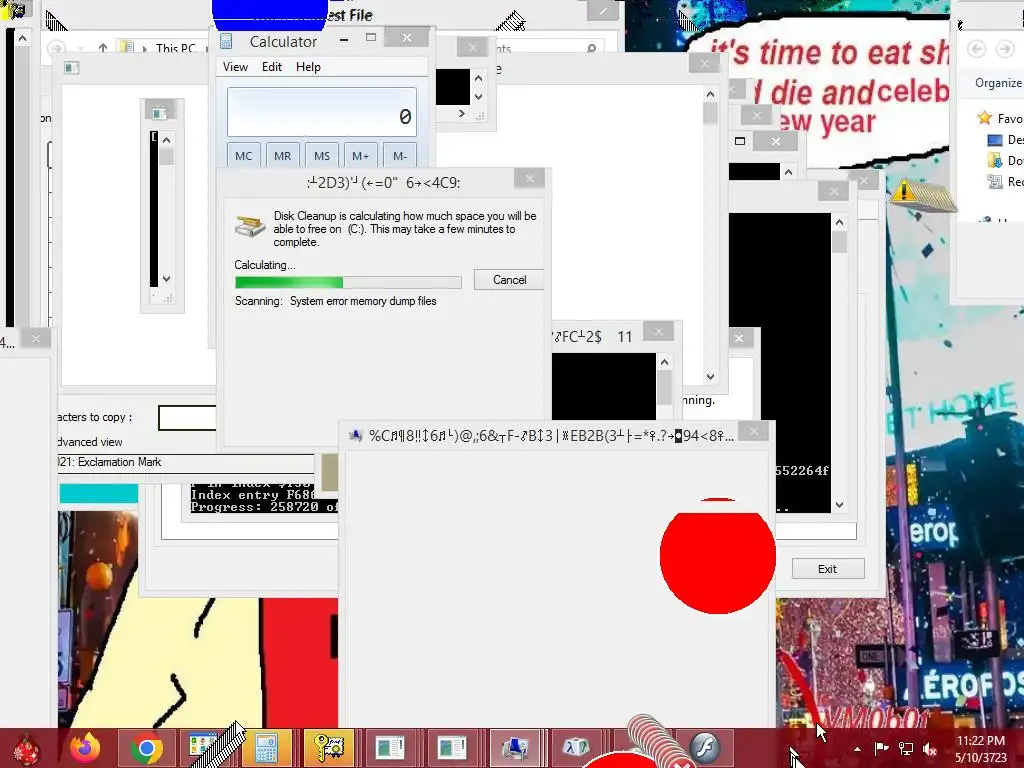Click scroll-down arrow of tall black console
The width and height of the screenshot is (1024, 768).
point(840,505)
